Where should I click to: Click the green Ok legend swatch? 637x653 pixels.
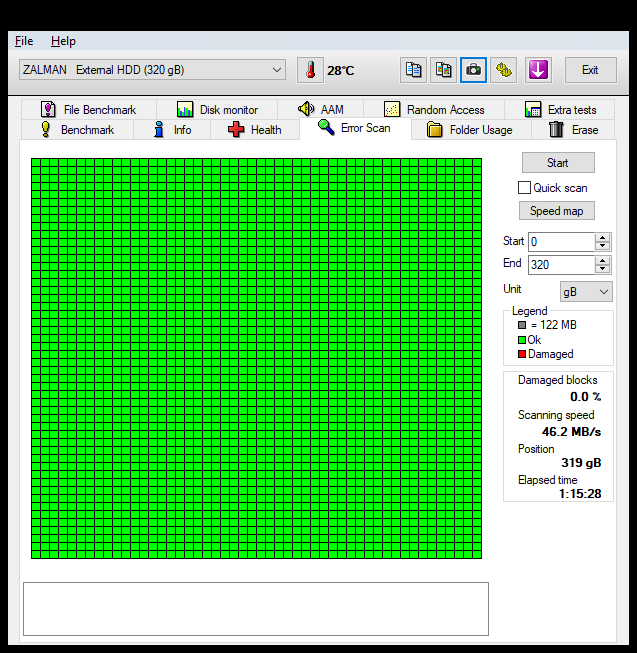(522, 340)
